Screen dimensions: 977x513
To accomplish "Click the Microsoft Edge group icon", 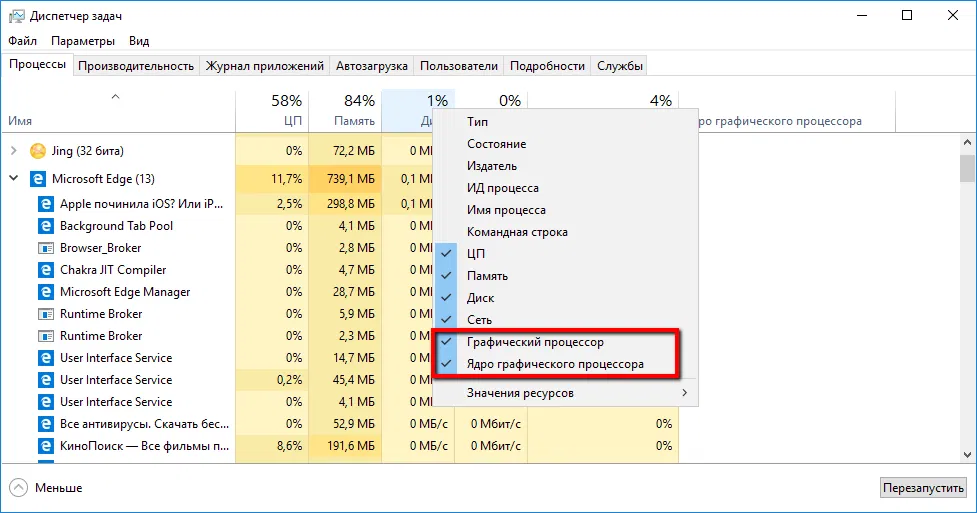I will 38,179.
